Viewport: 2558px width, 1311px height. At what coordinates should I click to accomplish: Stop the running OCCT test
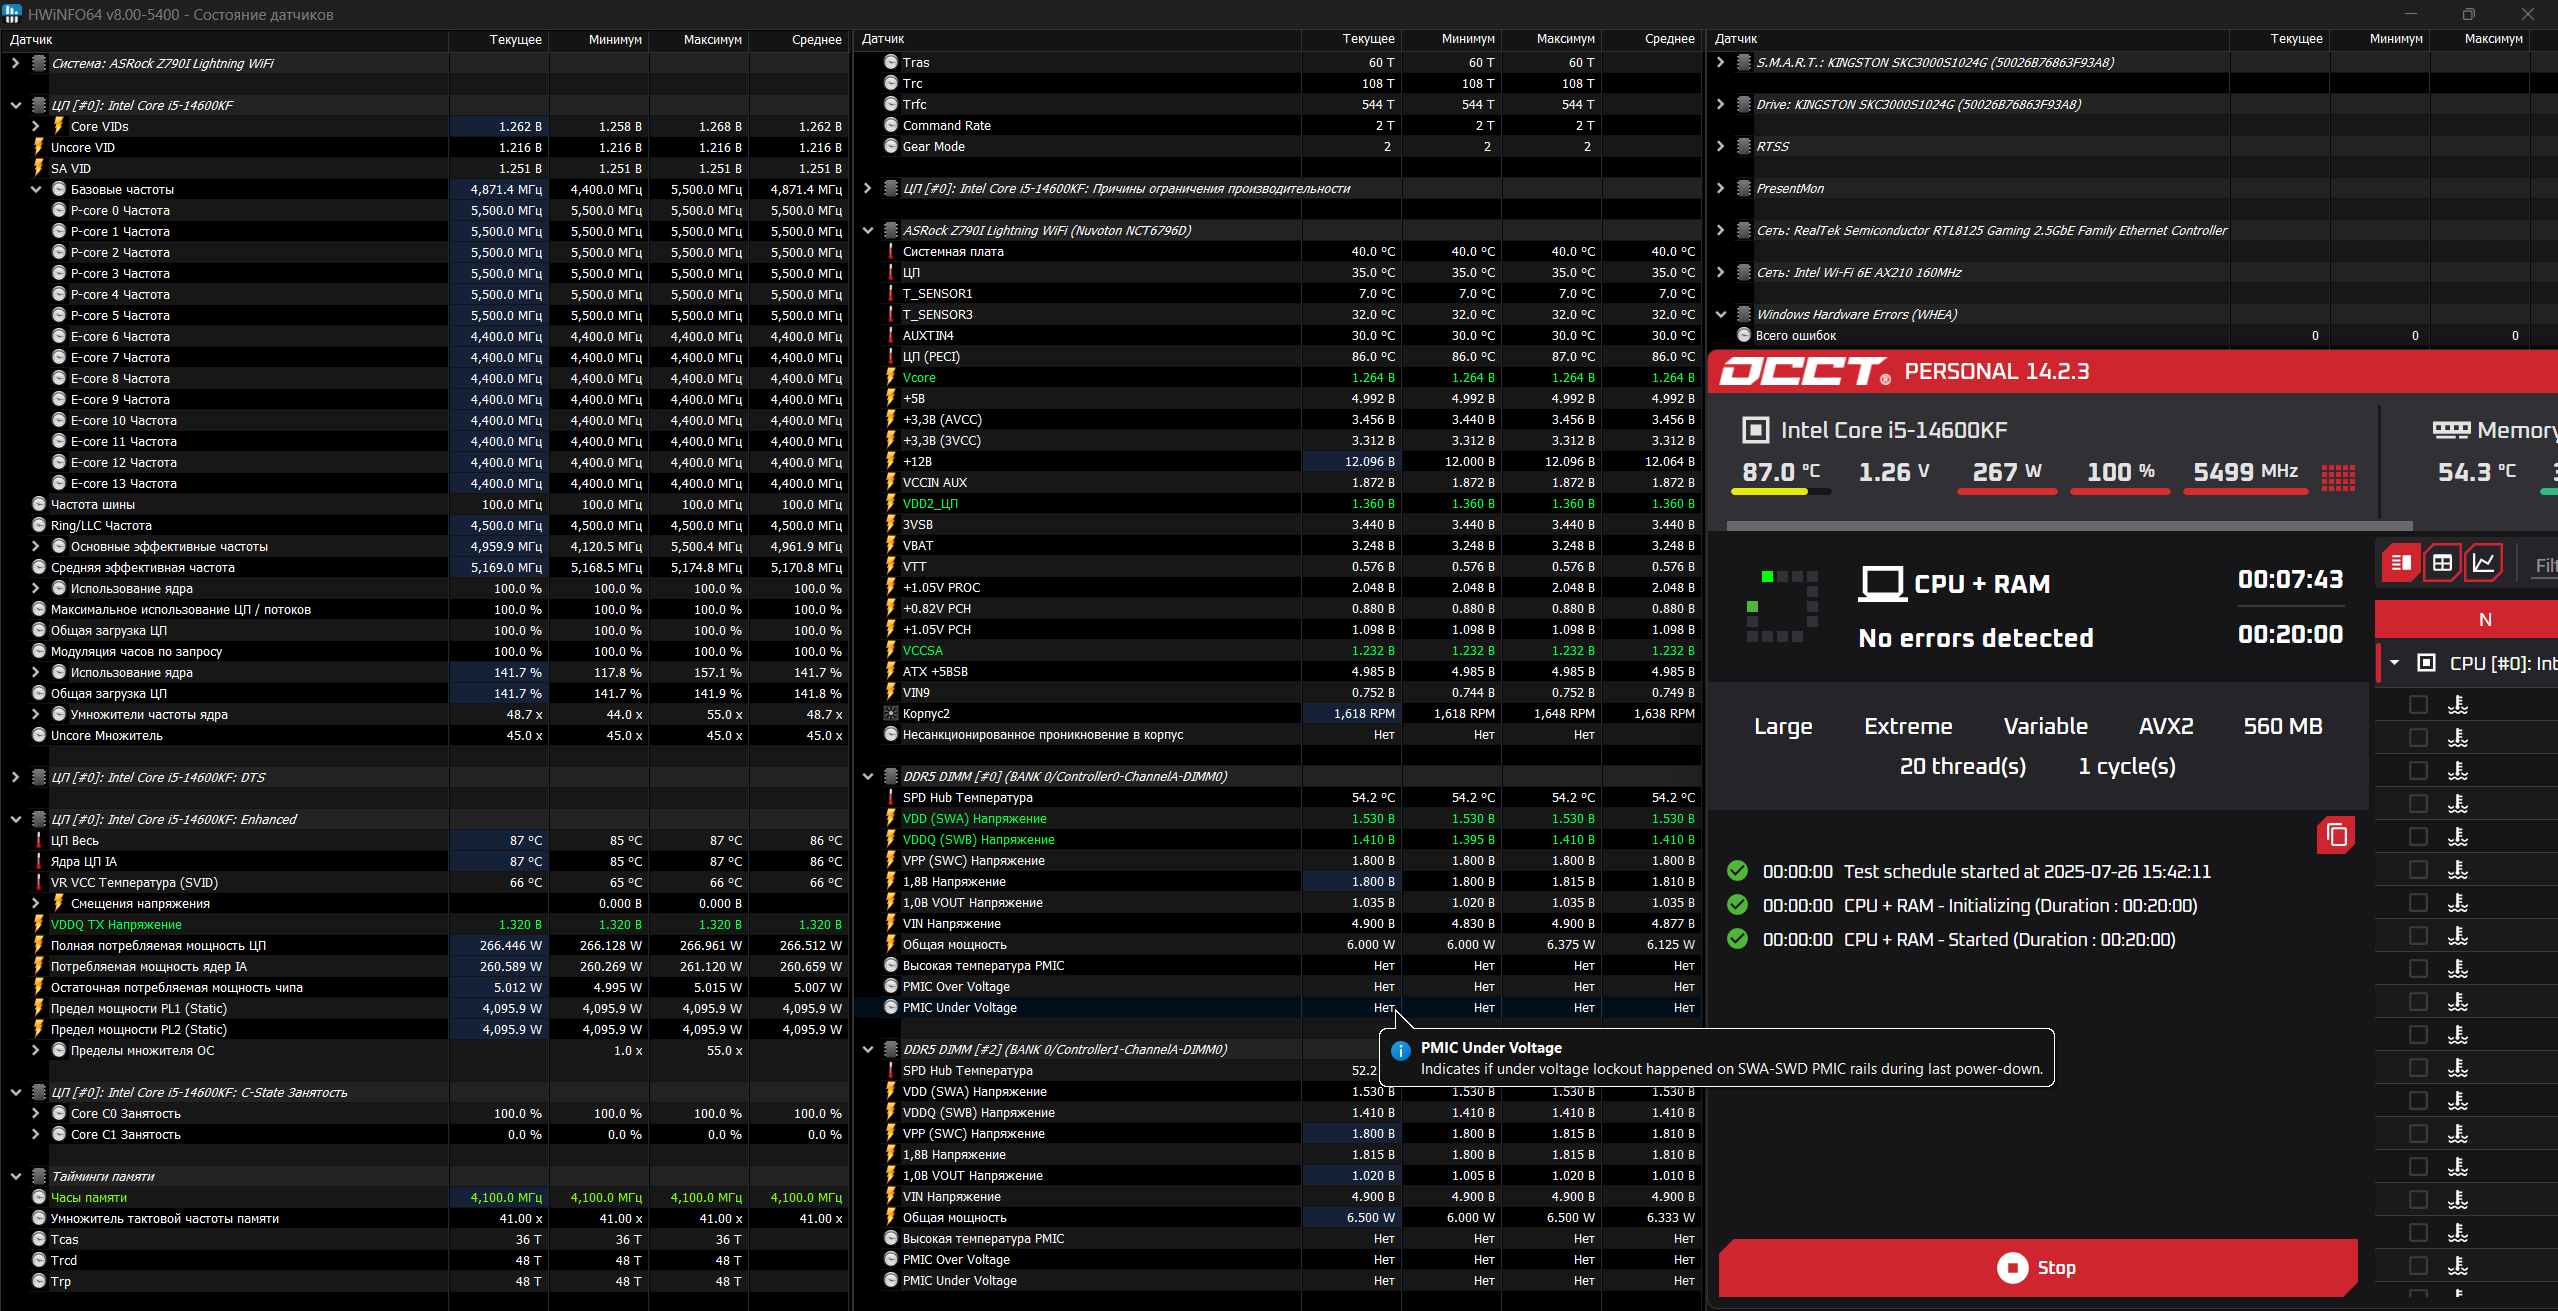tap(2037, 1267)
